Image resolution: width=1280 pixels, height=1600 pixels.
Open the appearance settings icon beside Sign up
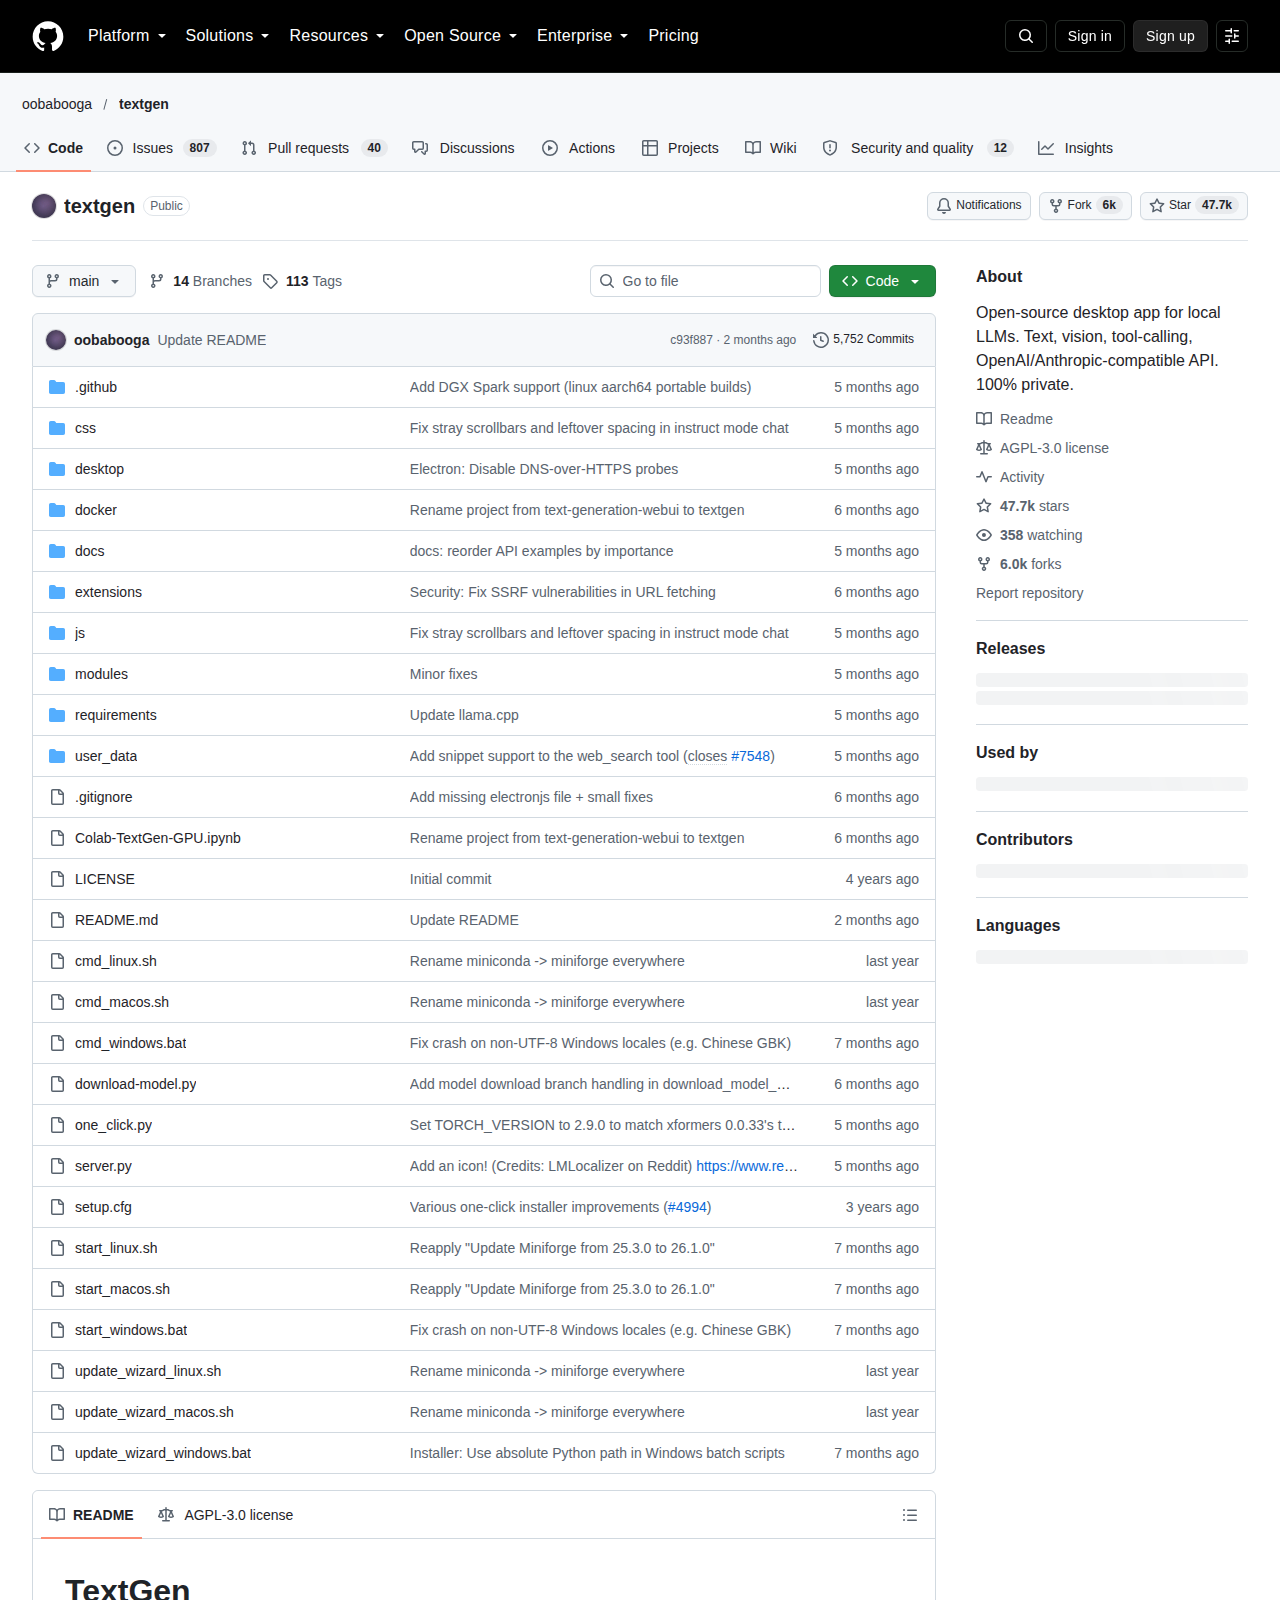(x=1232, y=36)
